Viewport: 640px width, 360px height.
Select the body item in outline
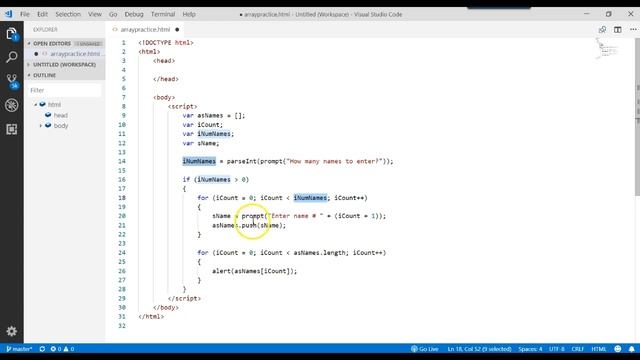[x=61, y=126]
